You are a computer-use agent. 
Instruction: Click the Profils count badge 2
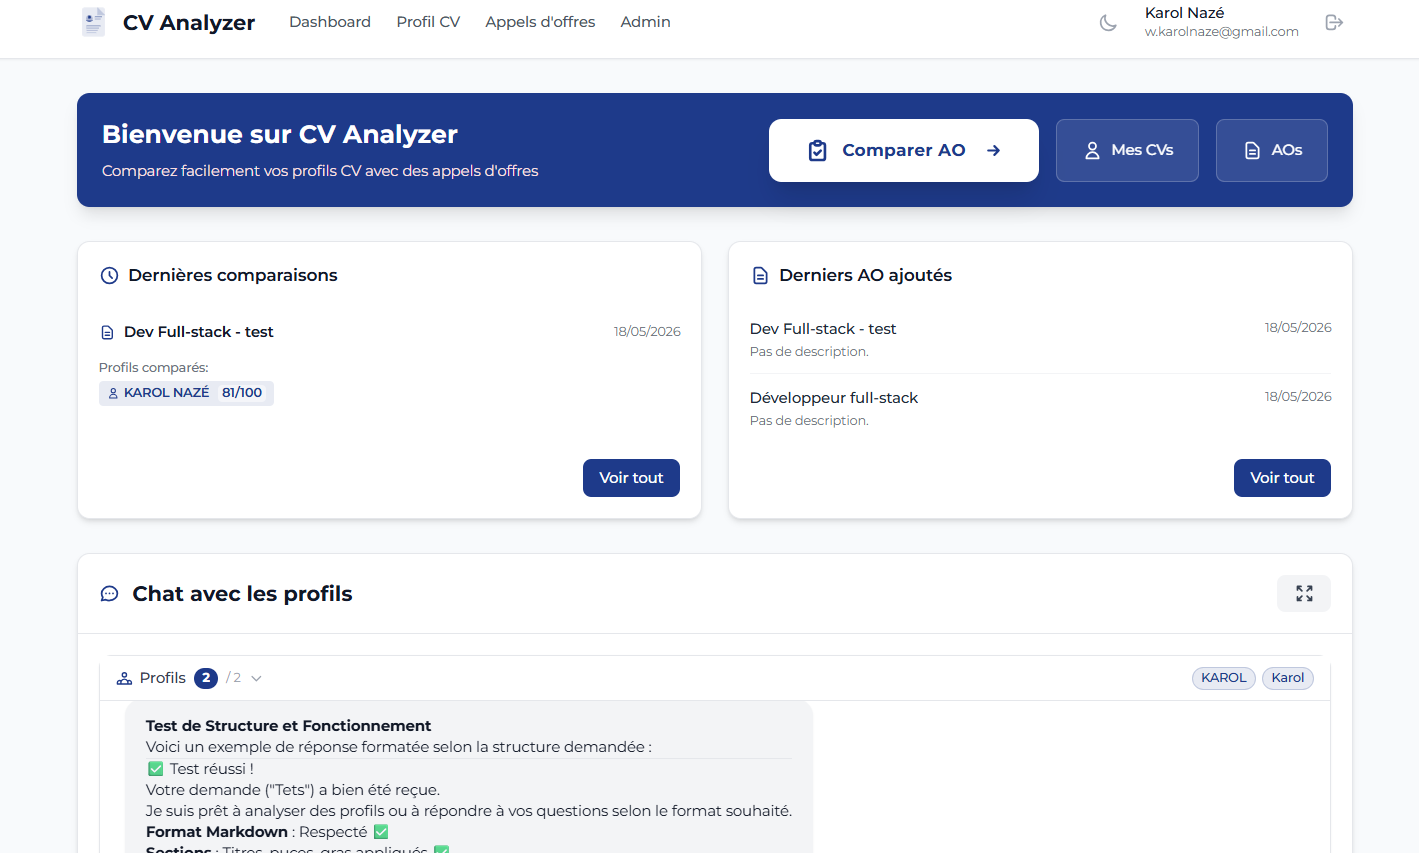point(206,678)
